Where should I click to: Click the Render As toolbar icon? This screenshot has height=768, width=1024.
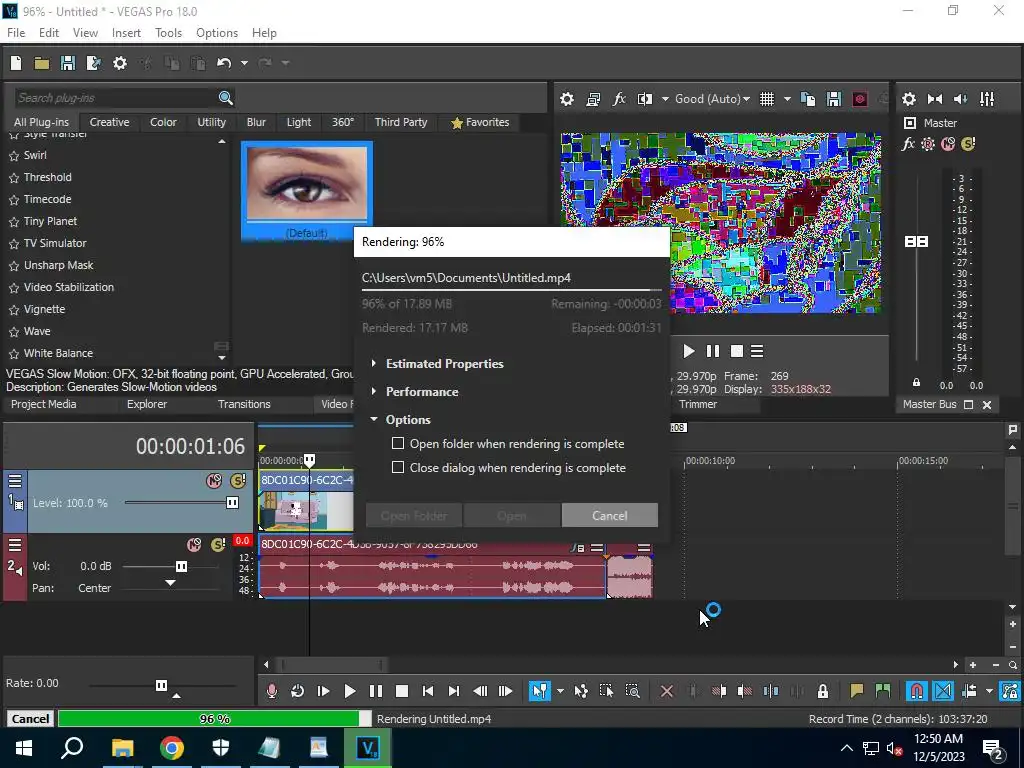93,63
